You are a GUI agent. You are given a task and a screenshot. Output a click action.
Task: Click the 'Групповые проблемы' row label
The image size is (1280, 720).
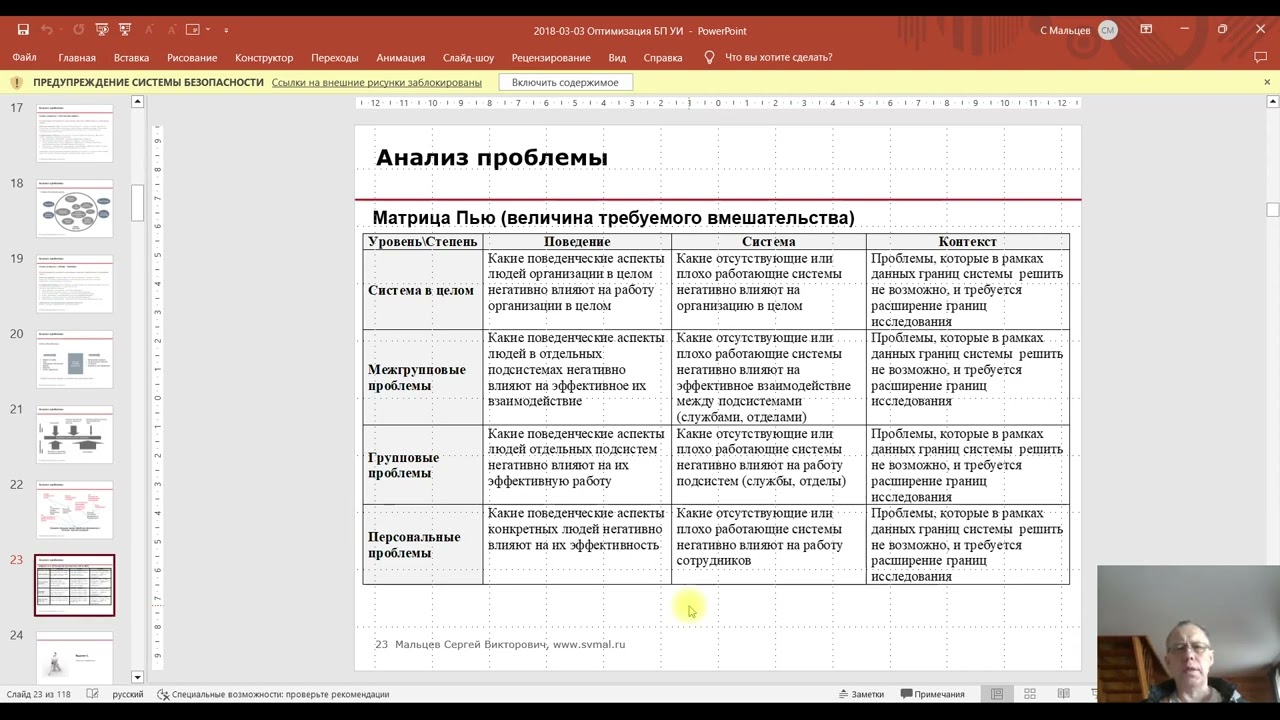pos(403,466)
